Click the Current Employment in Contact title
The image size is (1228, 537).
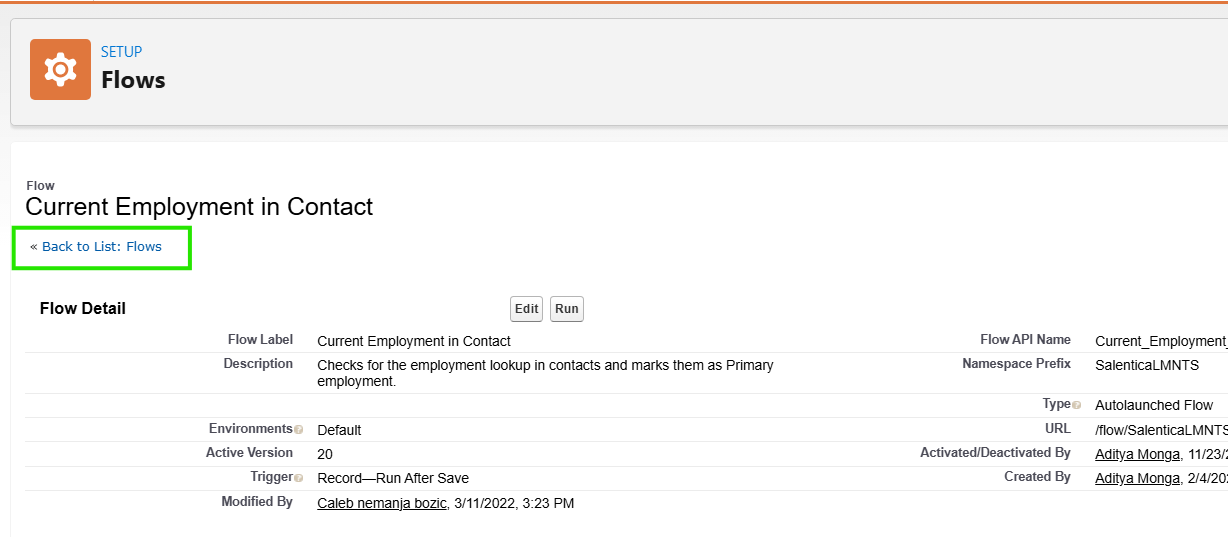199,207
